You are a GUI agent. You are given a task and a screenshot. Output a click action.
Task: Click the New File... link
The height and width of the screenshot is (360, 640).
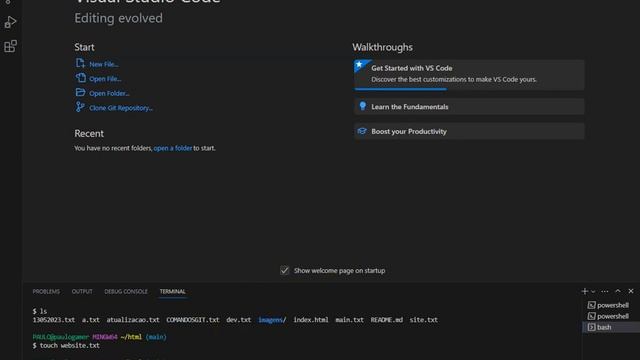tap(104, 64)
